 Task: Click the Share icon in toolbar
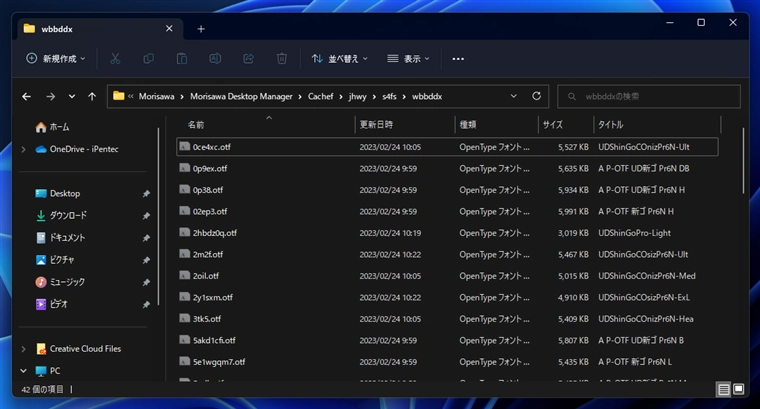pyautogui.click(x=248, y=59)
